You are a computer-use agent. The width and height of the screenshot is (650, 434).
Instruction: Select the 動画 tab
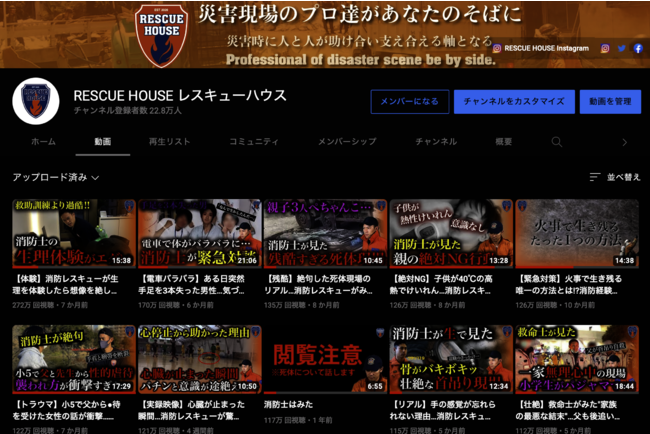pyautogui.click(x=102, y=142)
